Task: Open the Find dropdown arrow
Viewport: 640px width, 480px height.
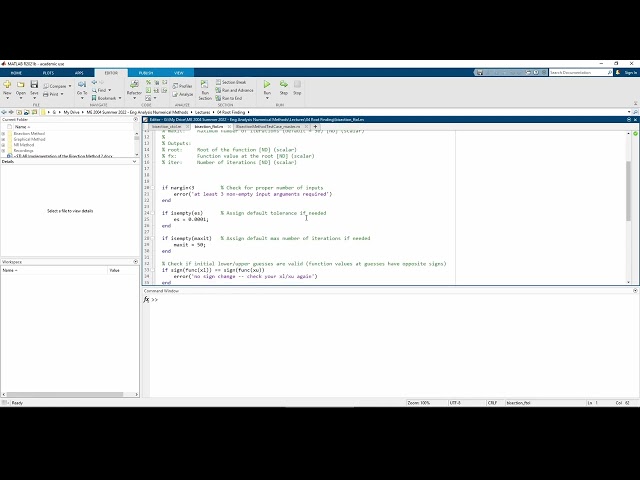Action: tap(109, 90)
